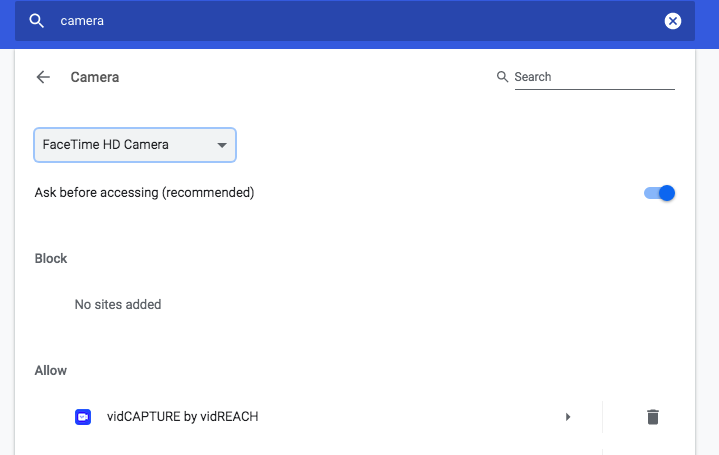Clear the 'camera' search query with the X button
Screen dimensions: 719x455
coord(673,21)
